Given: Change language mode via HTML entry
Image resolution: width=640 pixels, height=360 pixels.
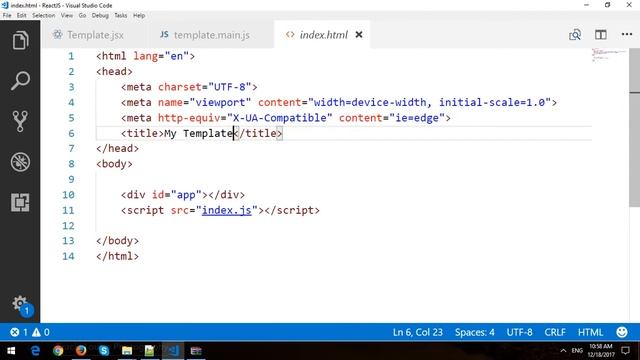Looking at the screenshot, I should point(590,332).
